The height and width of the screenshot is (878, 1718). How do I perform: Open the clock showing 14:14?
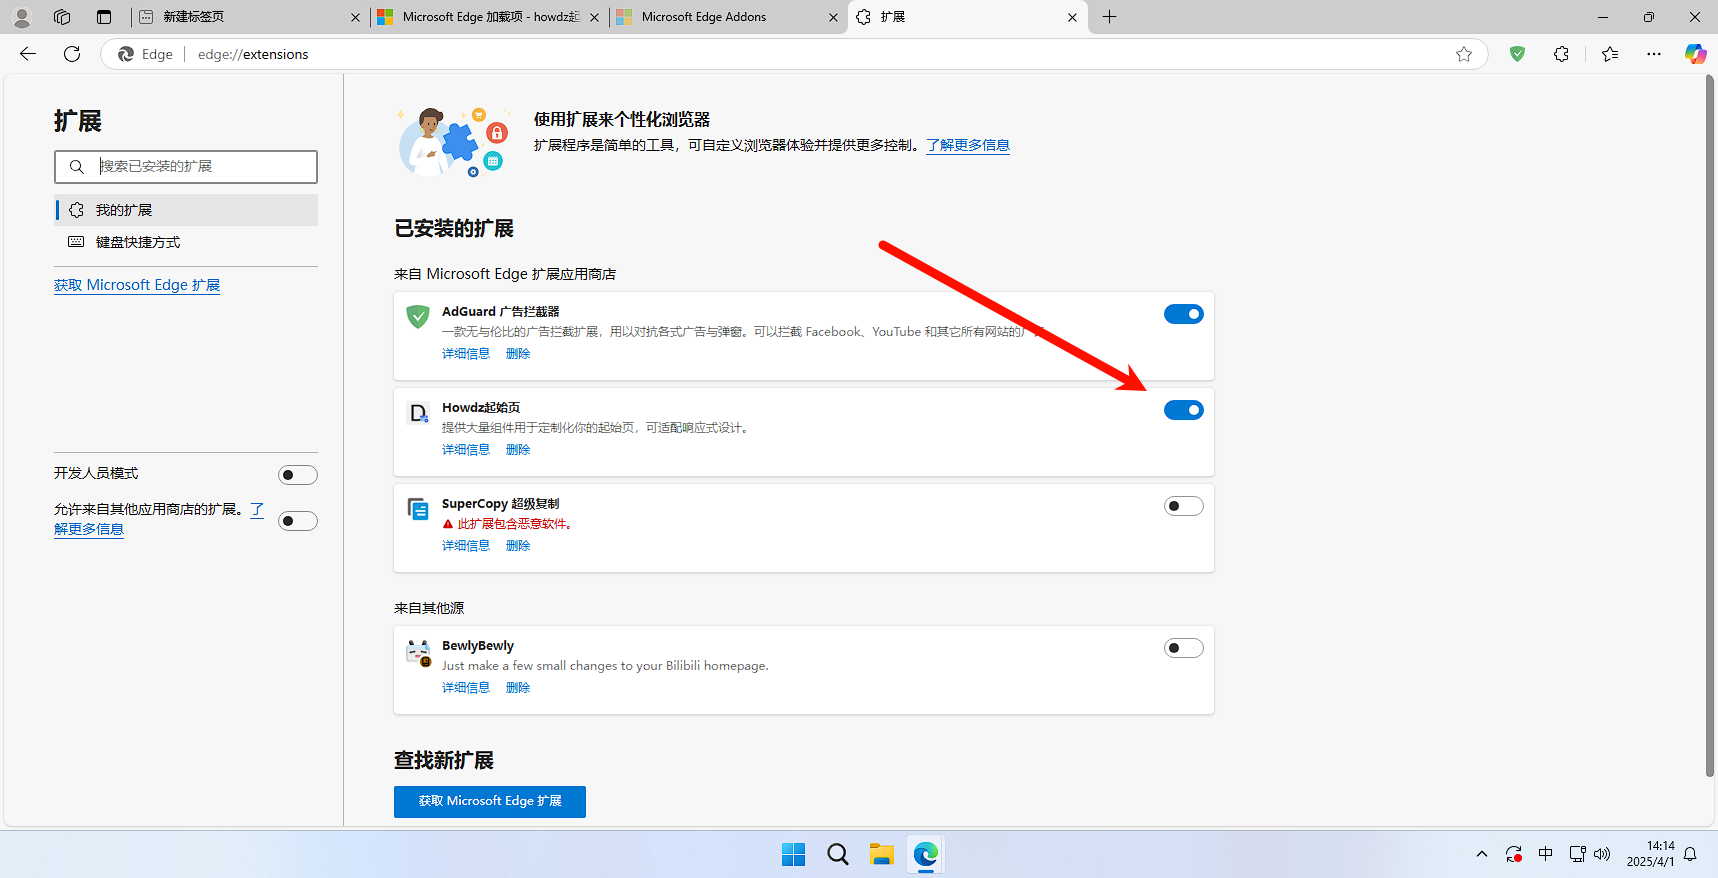pyautogui.click(x=1650, y=854)
